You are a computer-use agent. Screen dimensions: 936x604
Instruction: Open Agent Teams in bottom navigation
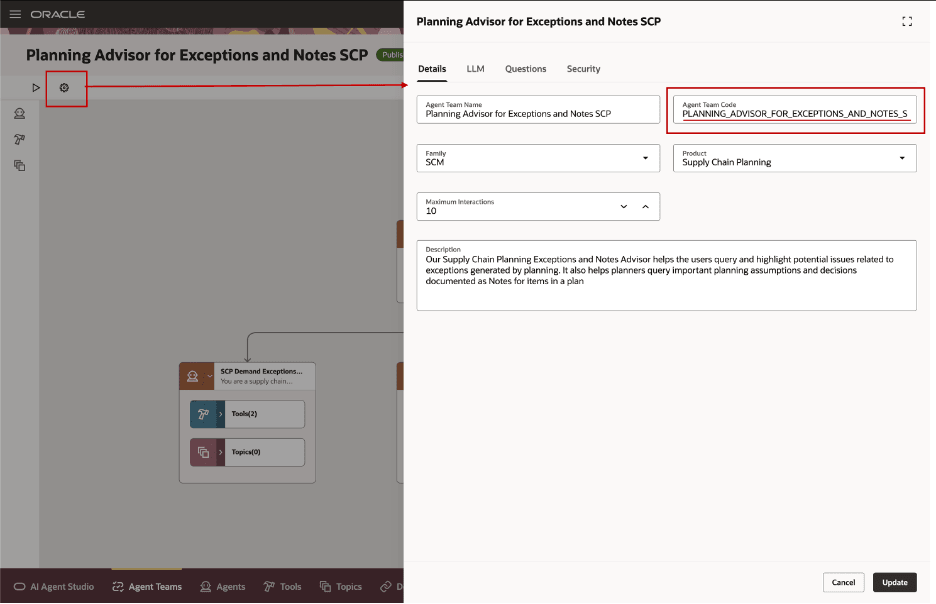tap(147, 587)
